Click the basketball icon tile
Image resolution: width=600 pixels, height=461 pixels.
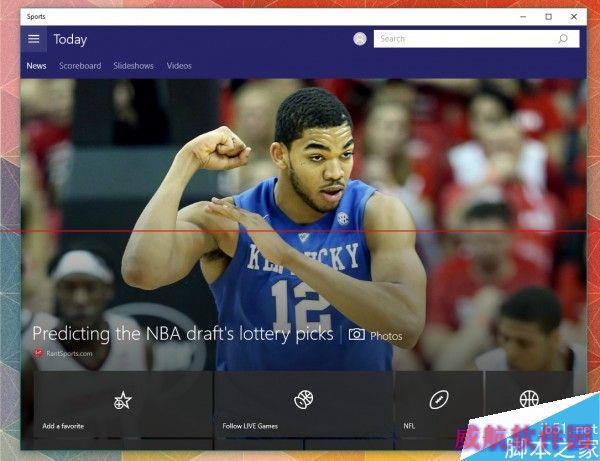[x=529, y=399]
